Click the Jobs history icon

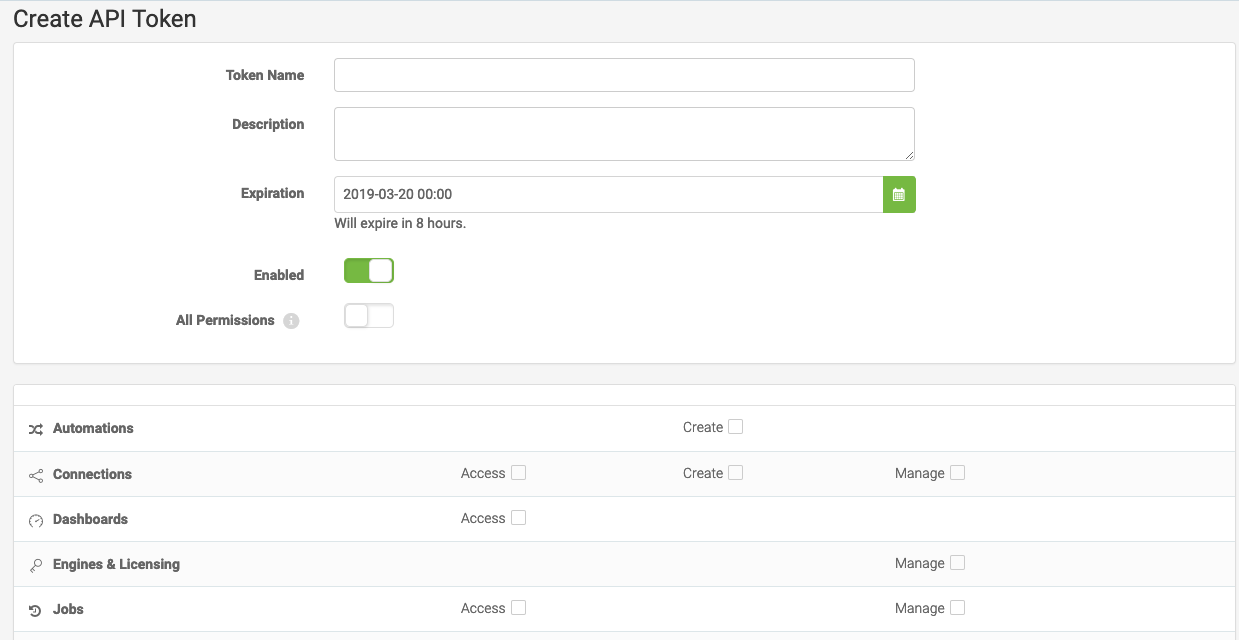pyautogui.click(x=36, y=610)
